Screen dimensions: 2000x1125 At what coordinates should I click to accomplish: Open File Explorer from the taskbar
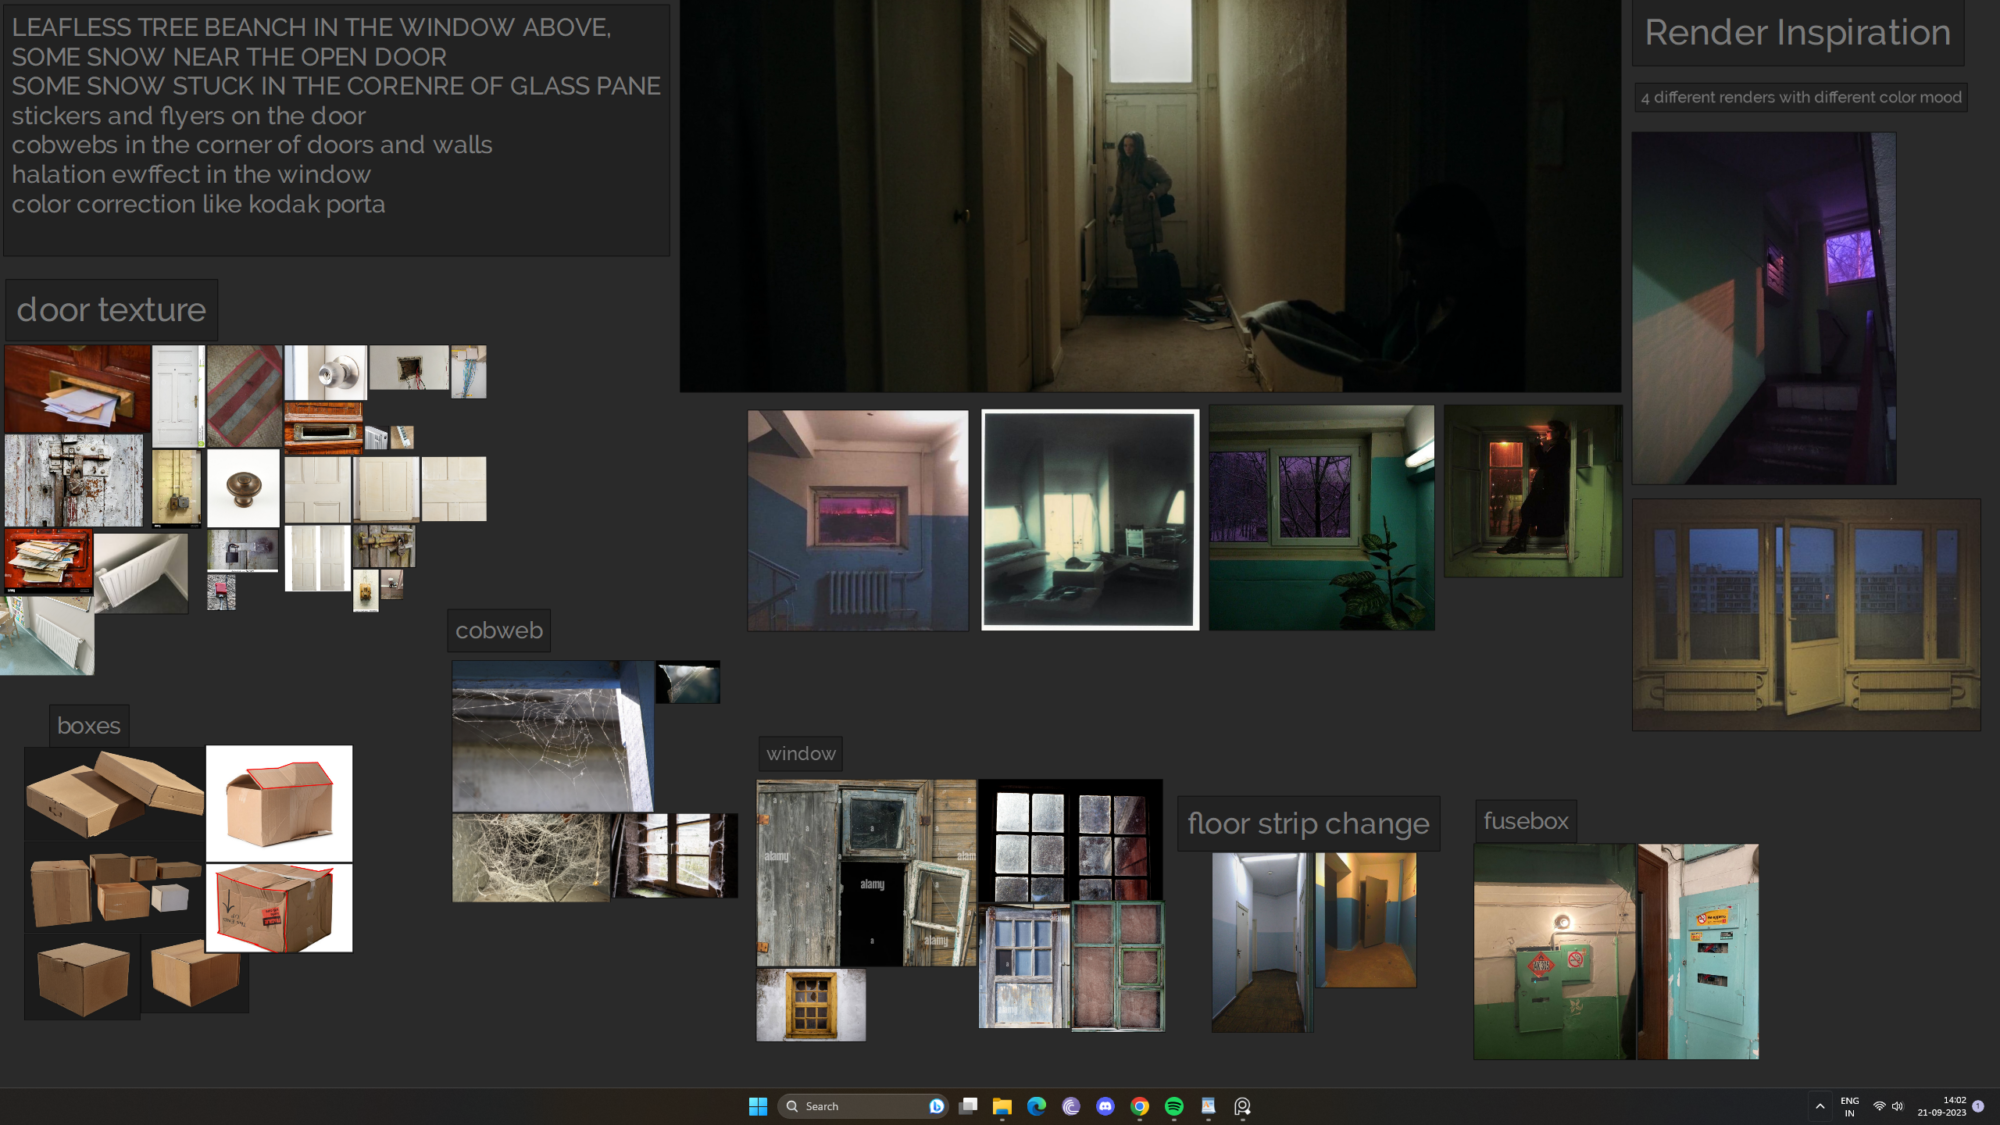(x=1002, y=1106)
